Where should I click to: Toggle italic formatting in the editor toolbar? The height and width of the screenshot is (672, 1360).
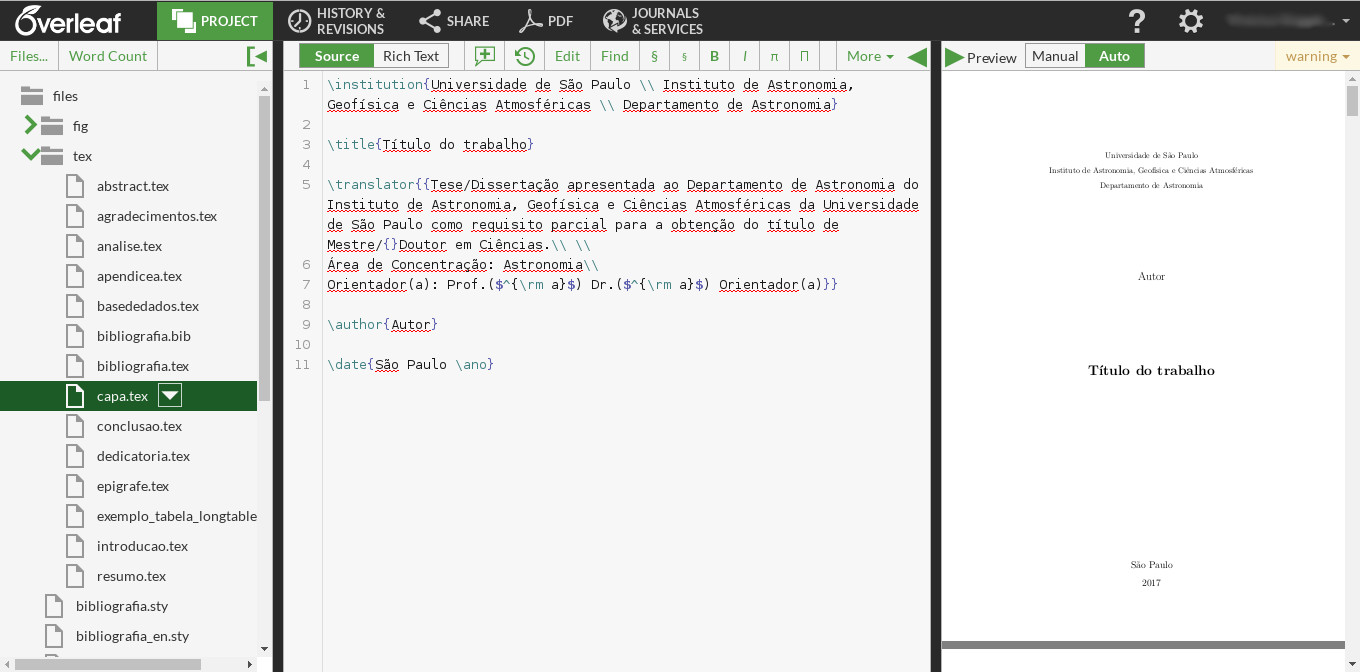[743, 56]
